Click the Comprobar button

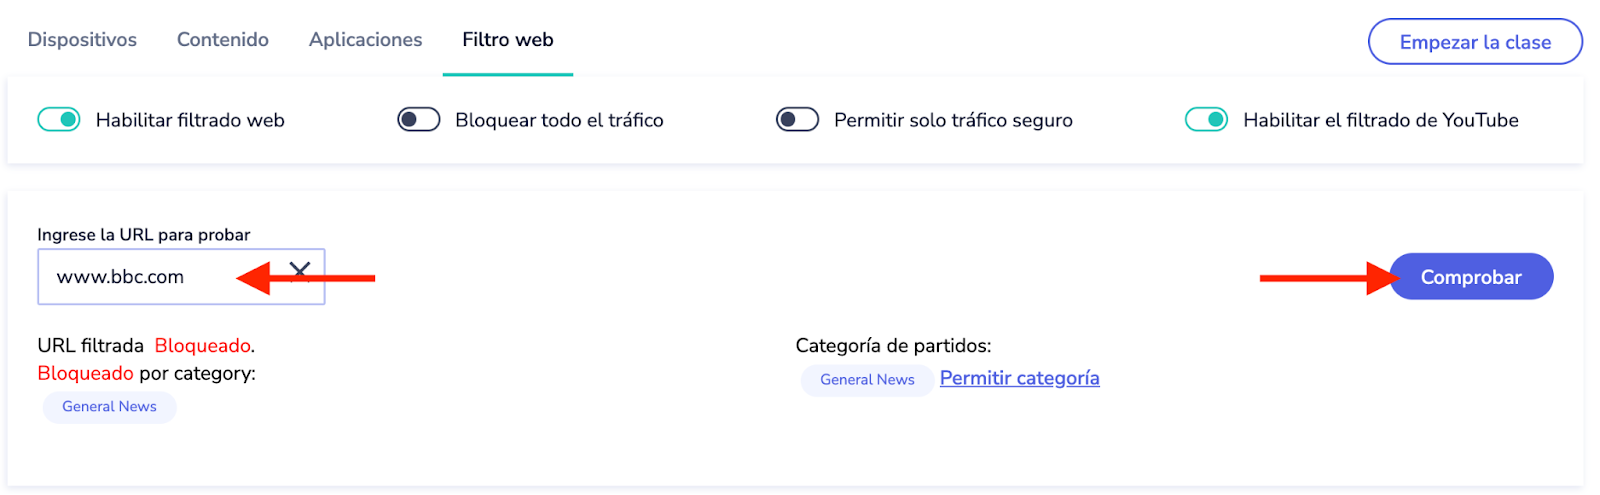pyautogui.click(x=1470, y=277)
